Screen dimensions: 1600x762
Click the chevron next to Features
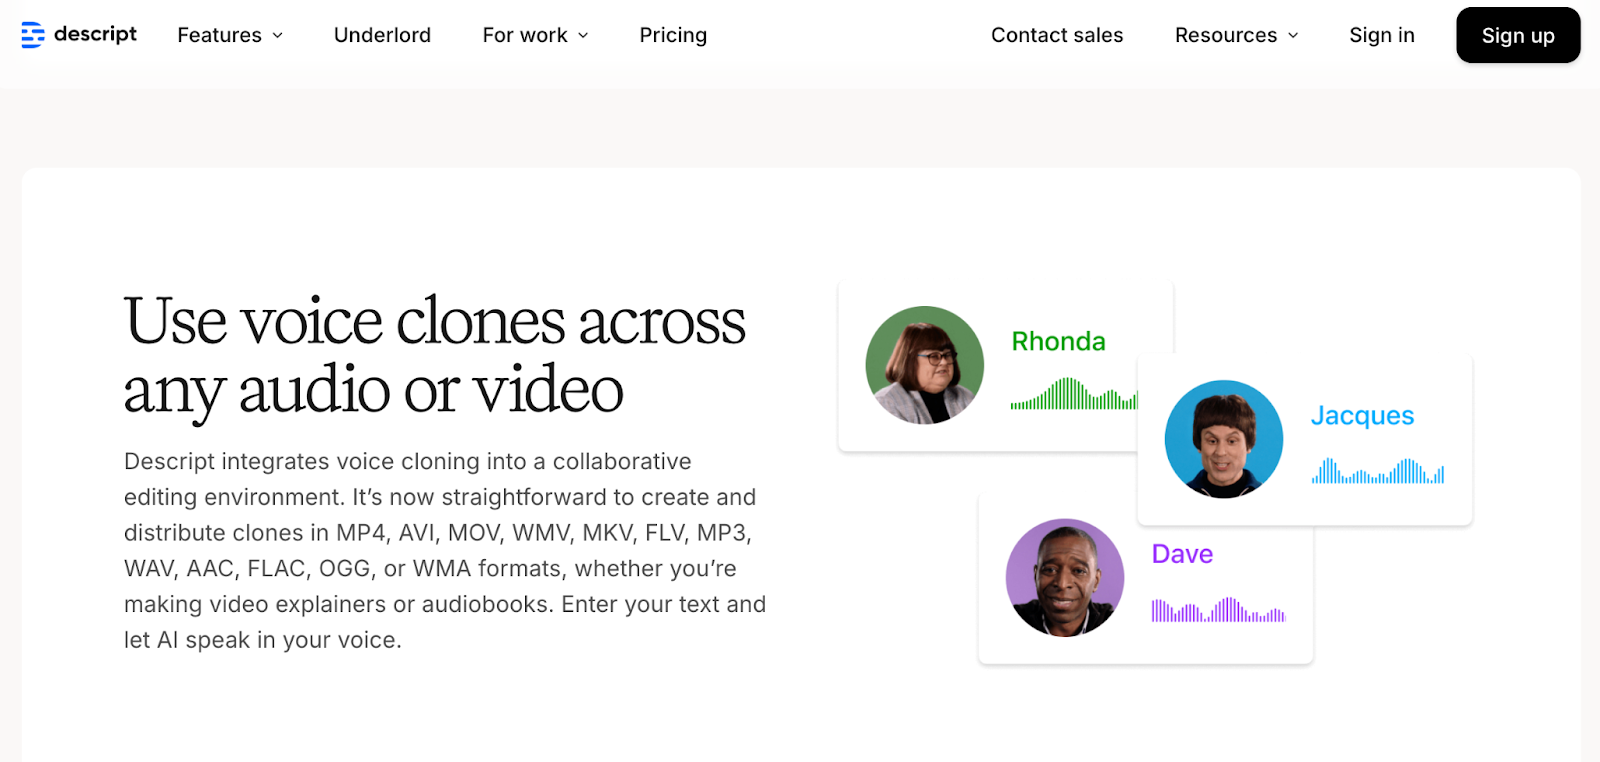pos(278,36)
